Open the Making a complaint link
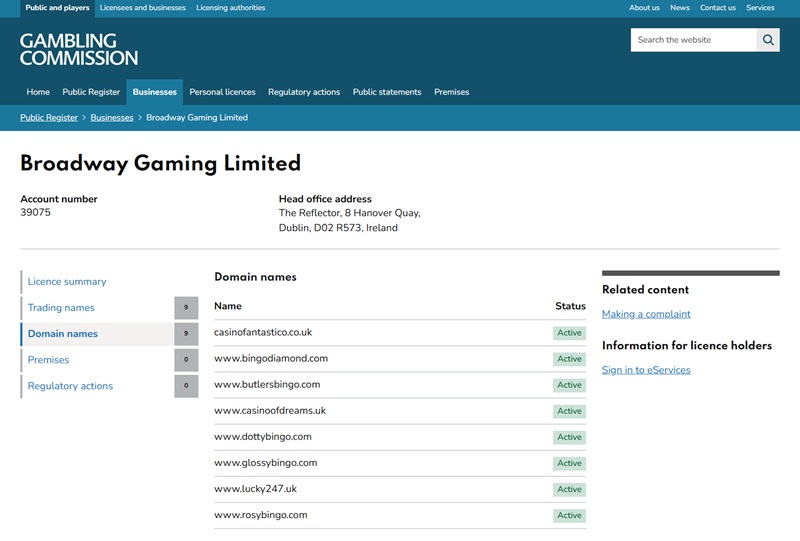This screenshot has height=541, width=800. (x=646, y=314)
